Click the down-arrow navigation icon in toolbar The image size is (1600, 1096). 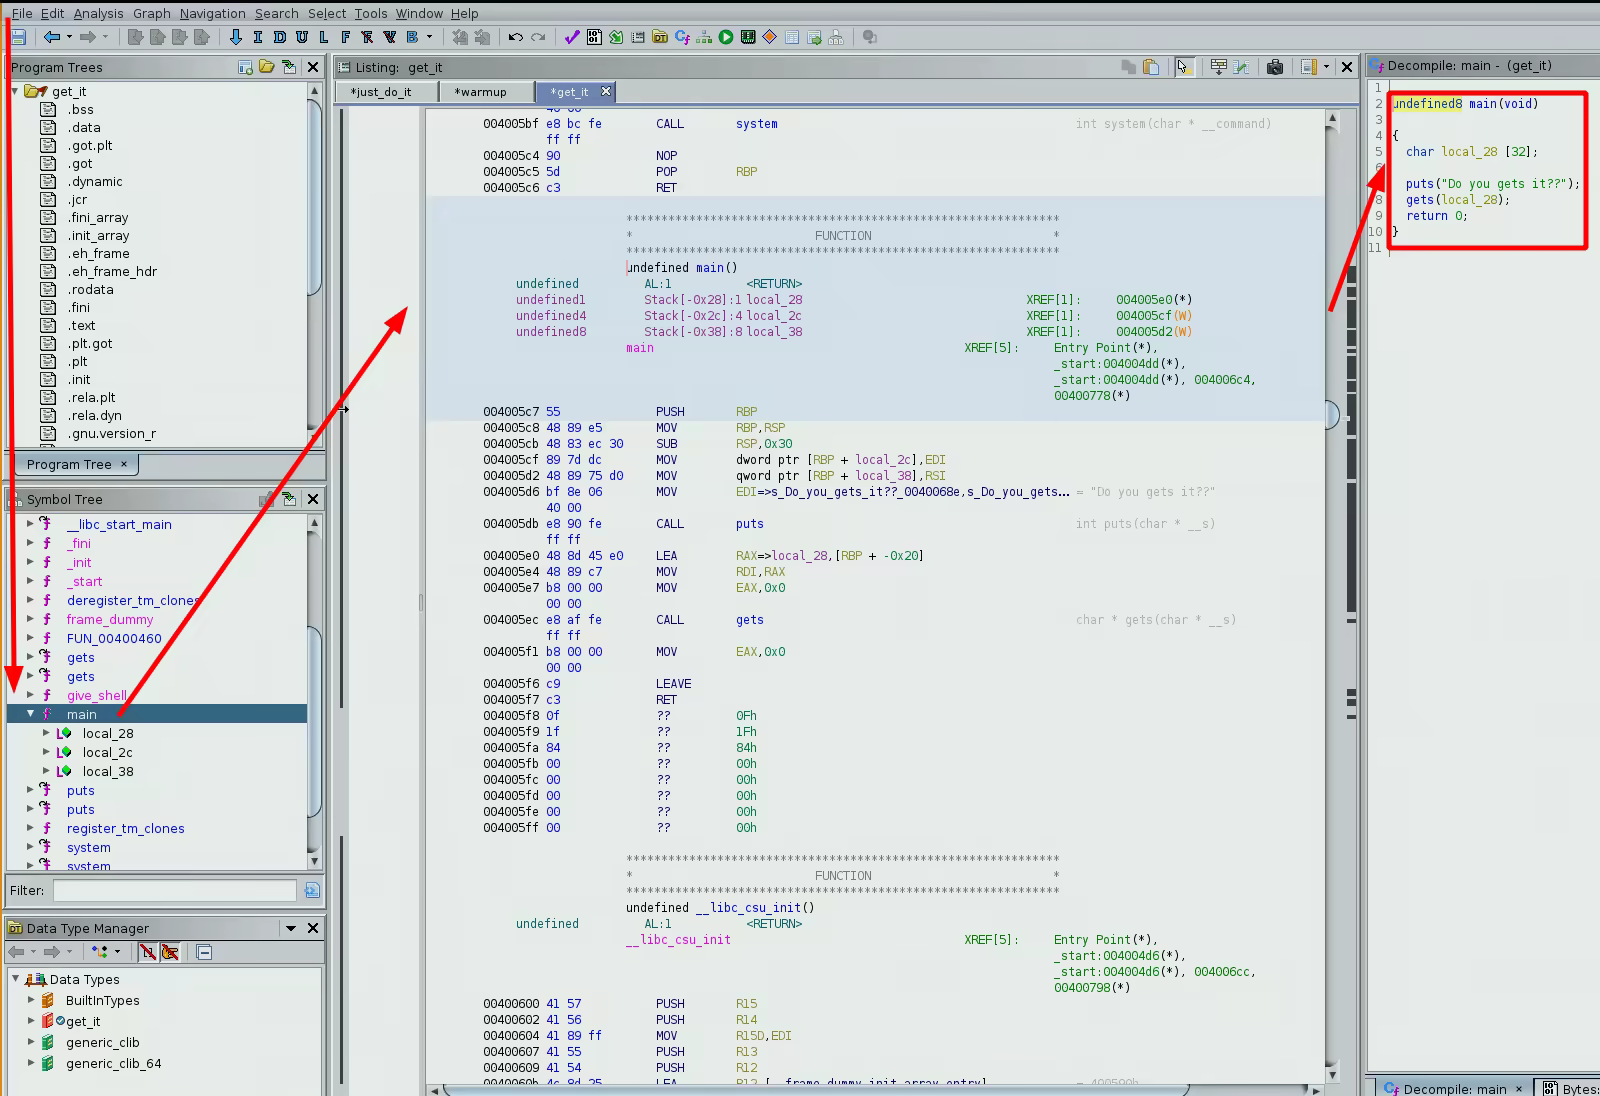(x=236, y=37)
